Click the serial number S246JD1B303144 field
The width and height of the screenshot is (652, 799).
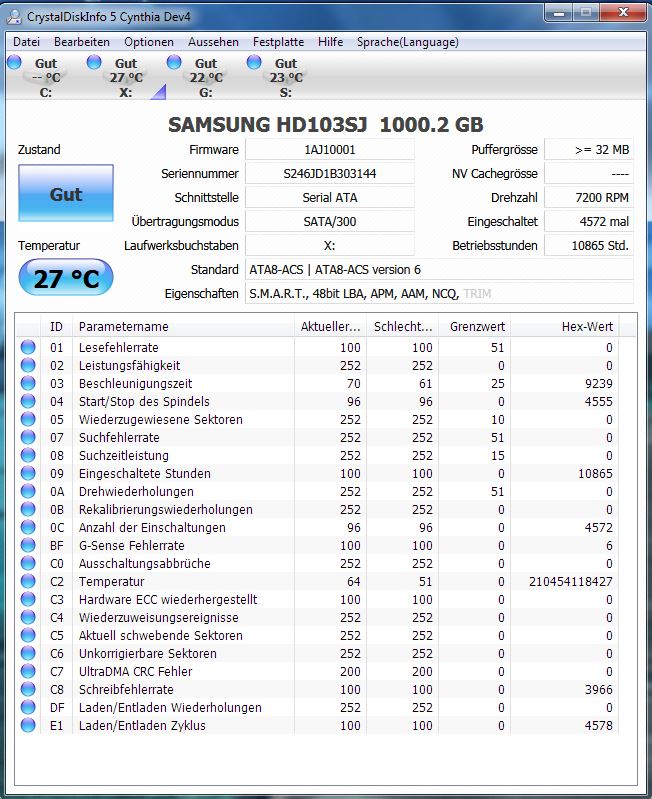330,173
